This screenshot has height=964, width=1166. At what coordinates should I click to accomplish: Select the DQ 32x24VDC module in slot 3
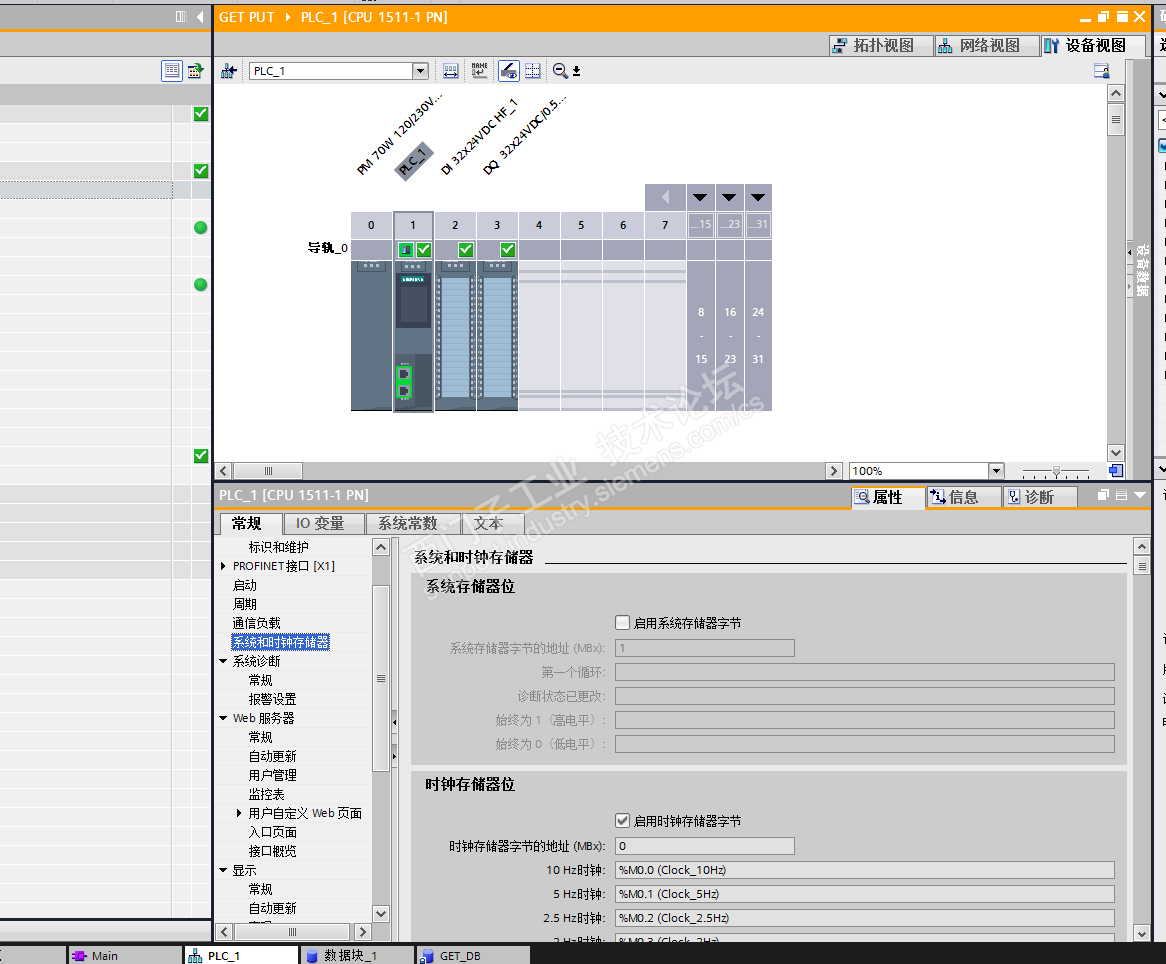[x=497, y=335]
